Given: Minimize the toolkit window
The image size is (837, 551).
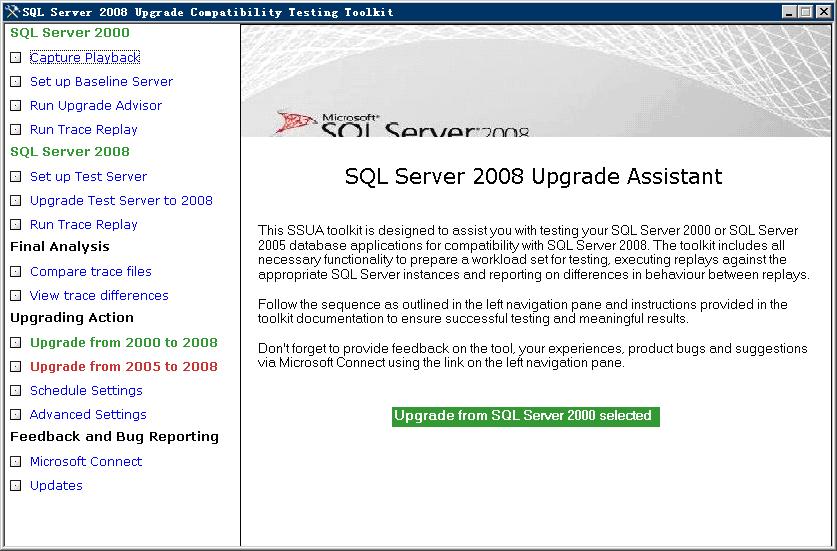Looking at the screenshot, I should [x=789, y=12].
